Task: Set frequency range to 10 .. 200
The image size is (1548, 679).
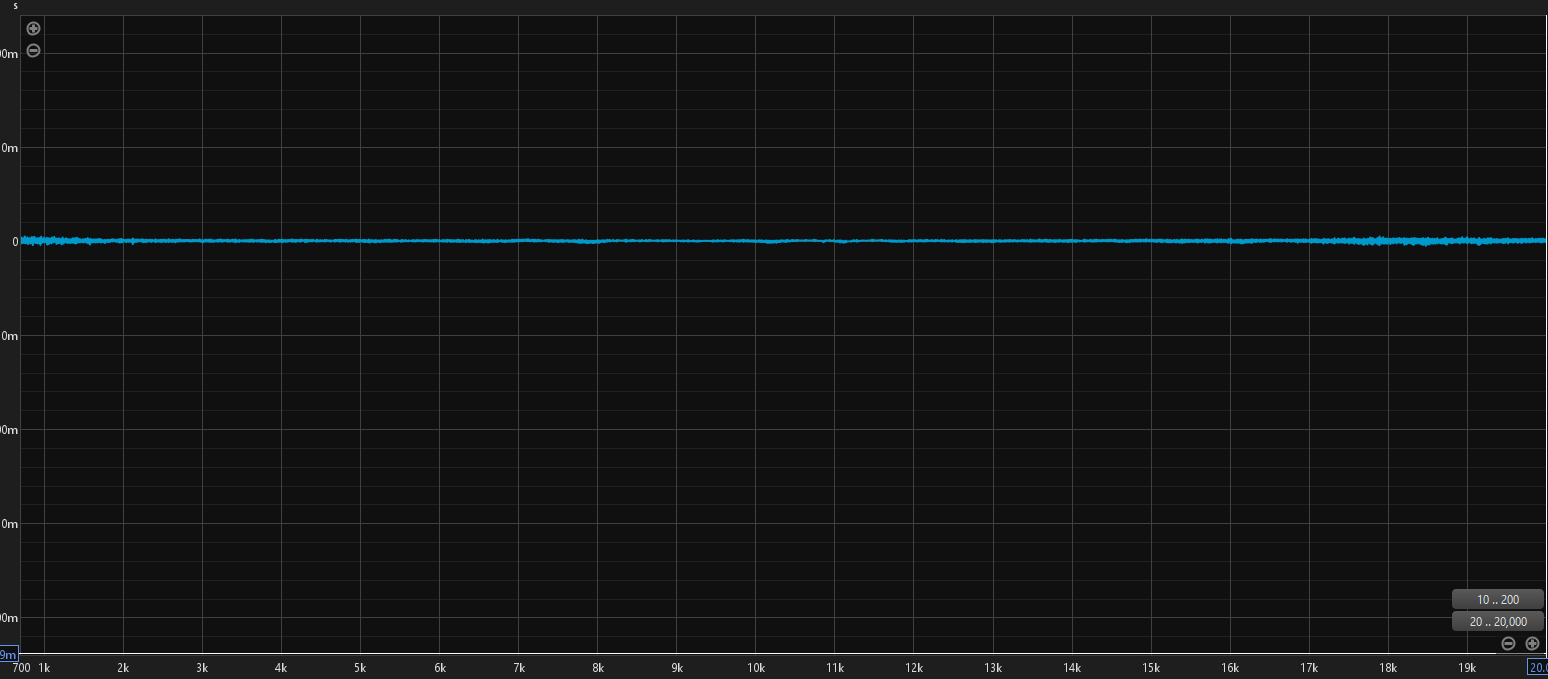Action: pos(1497,599)
